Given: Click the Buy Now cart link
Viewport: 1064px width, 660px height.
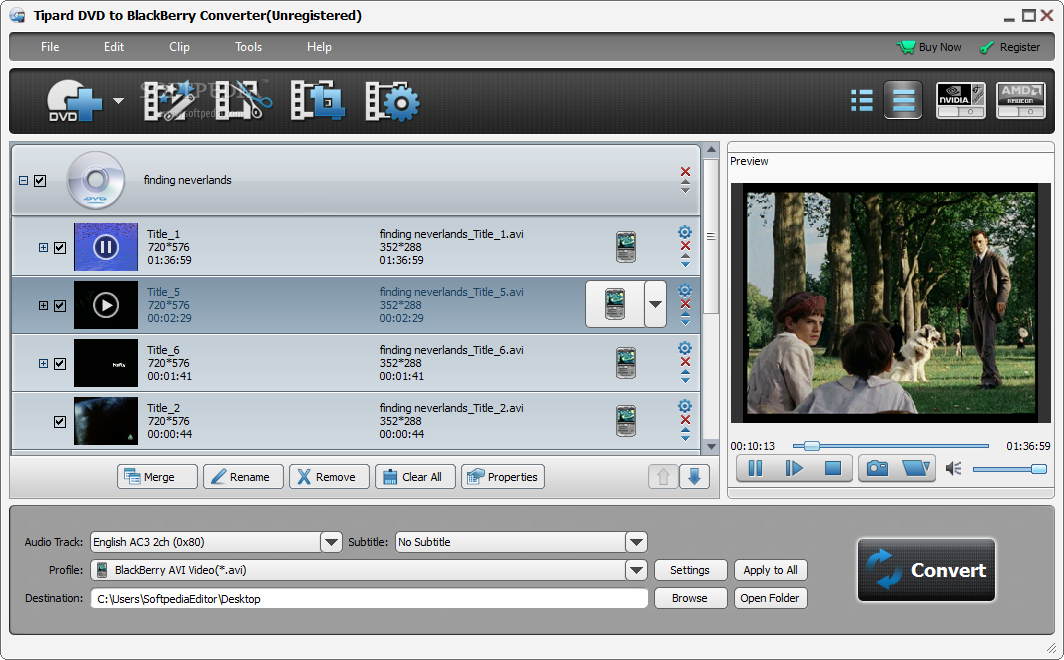Looking at the screenshot, I should [930, 47].
